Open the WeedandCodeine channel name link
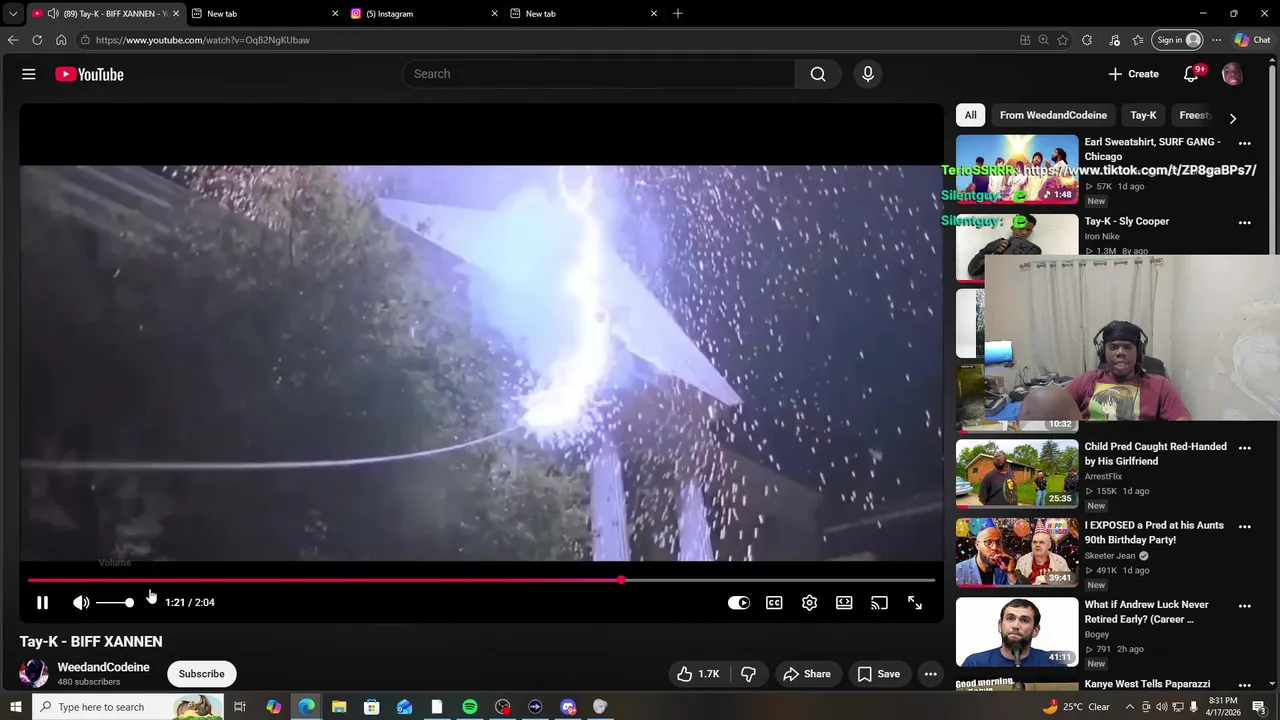 pos(103,667)
